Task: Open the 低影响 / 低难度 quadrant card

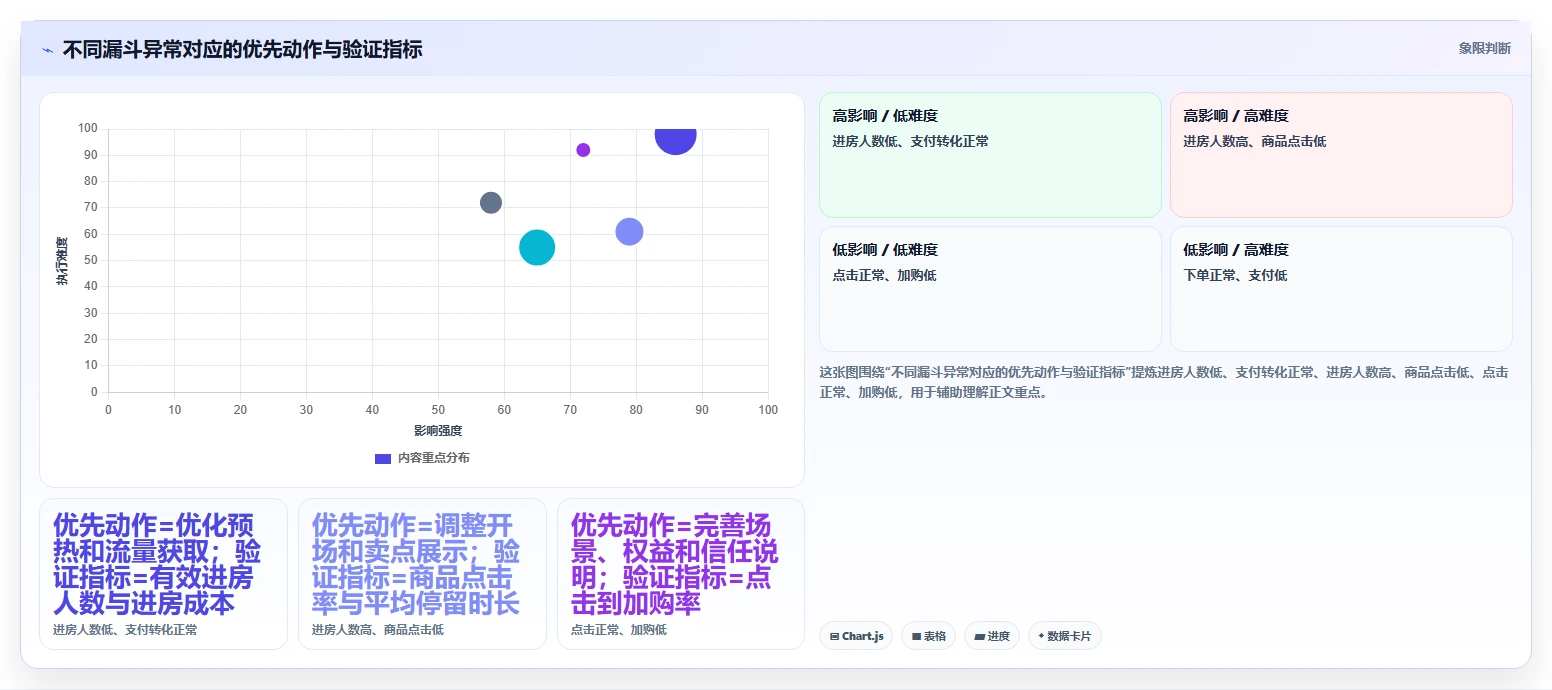Action: pyautogui.click(x=990, y=289)
